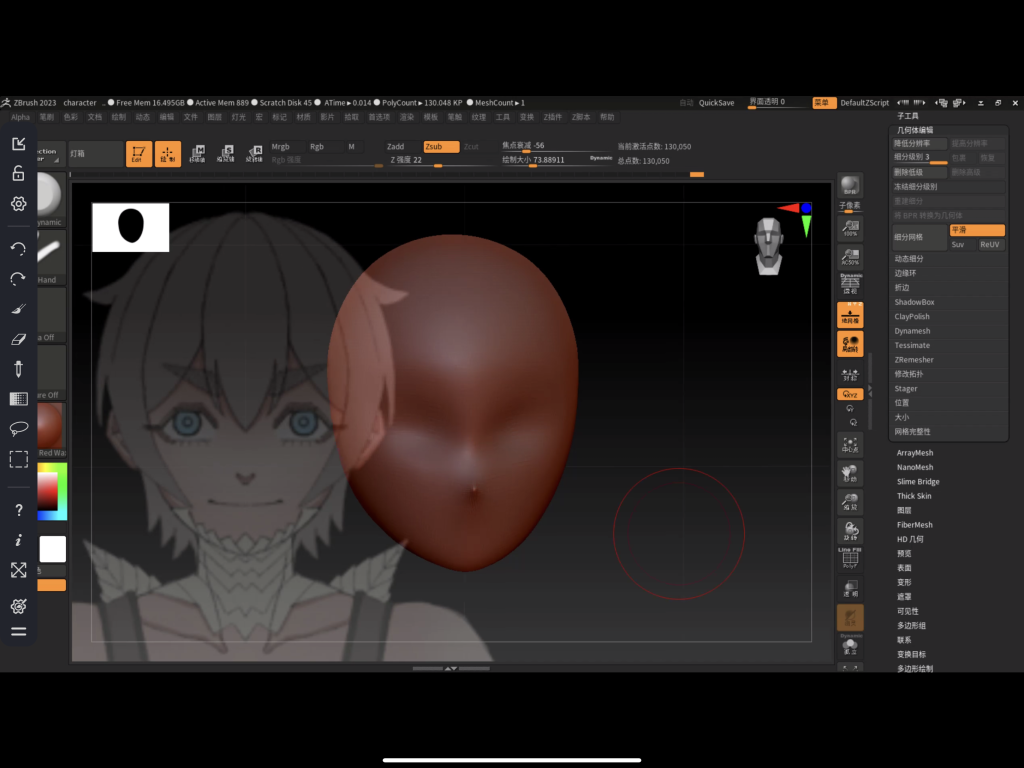Image resolution: width=1024 pixels, height=768 pixels.
Task: Toggle the 平滑 smooth option
Action: [976, 230]
